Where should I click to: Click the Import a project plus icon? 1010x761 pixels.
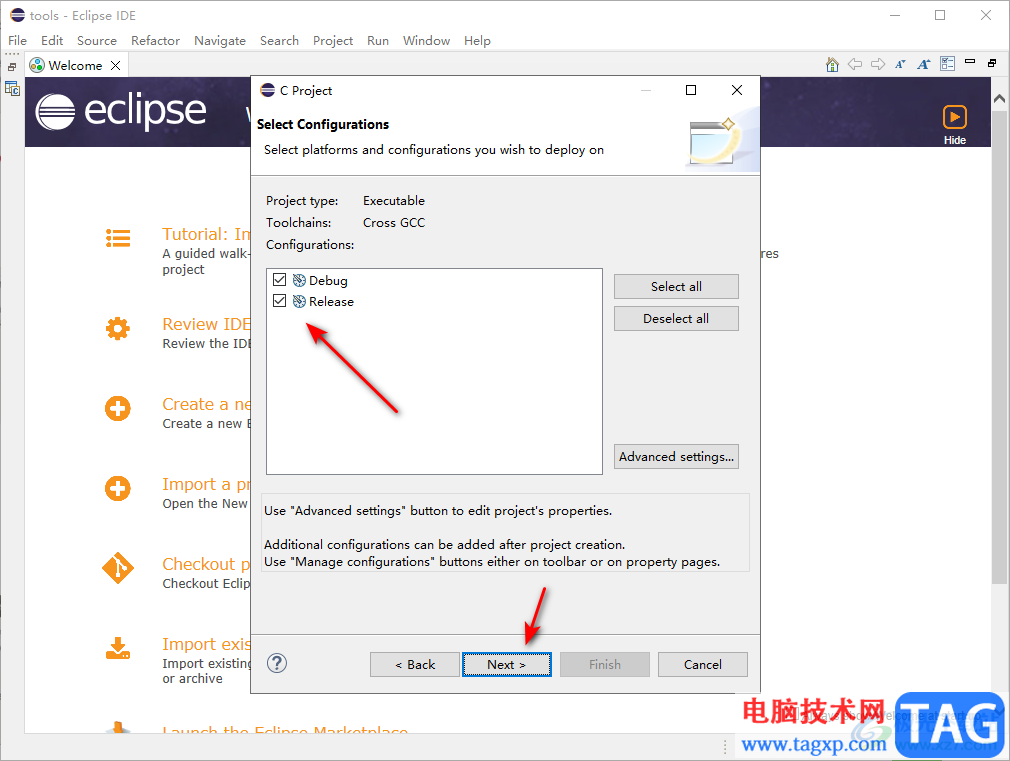118,488
